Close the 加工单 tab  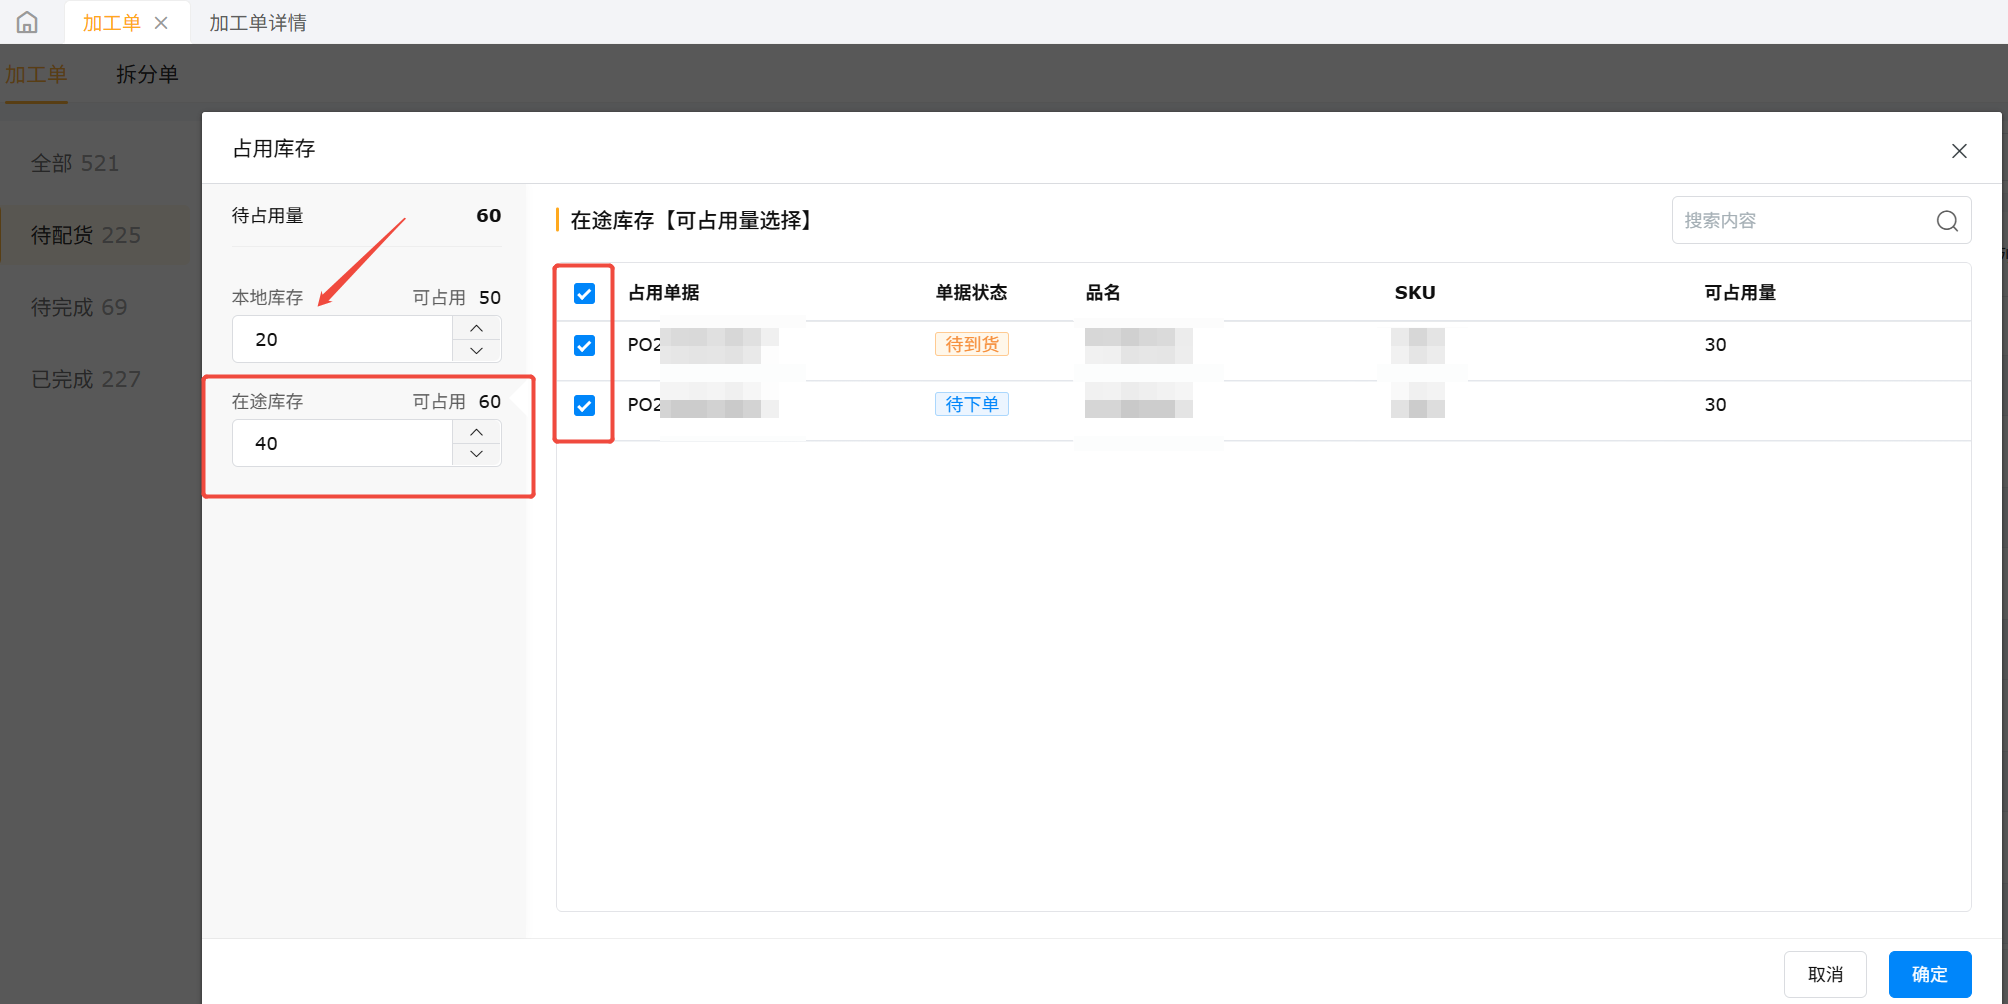[x=161, y=22]
